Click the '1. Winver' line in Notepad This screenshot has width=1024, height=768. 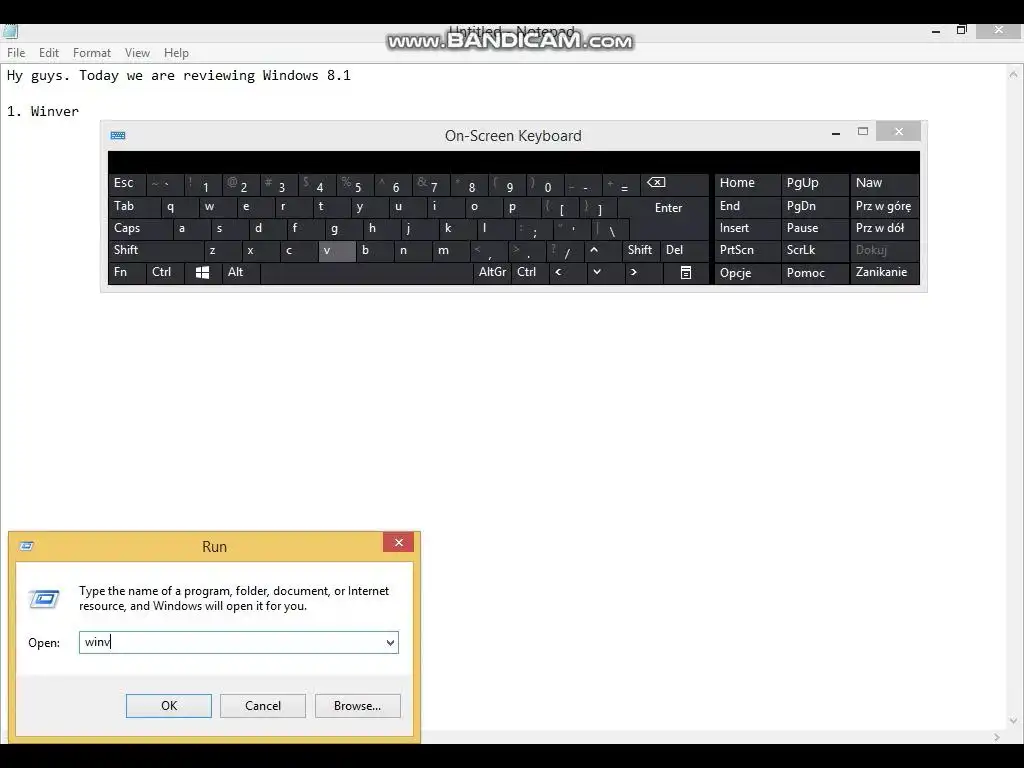click(43, 111)
